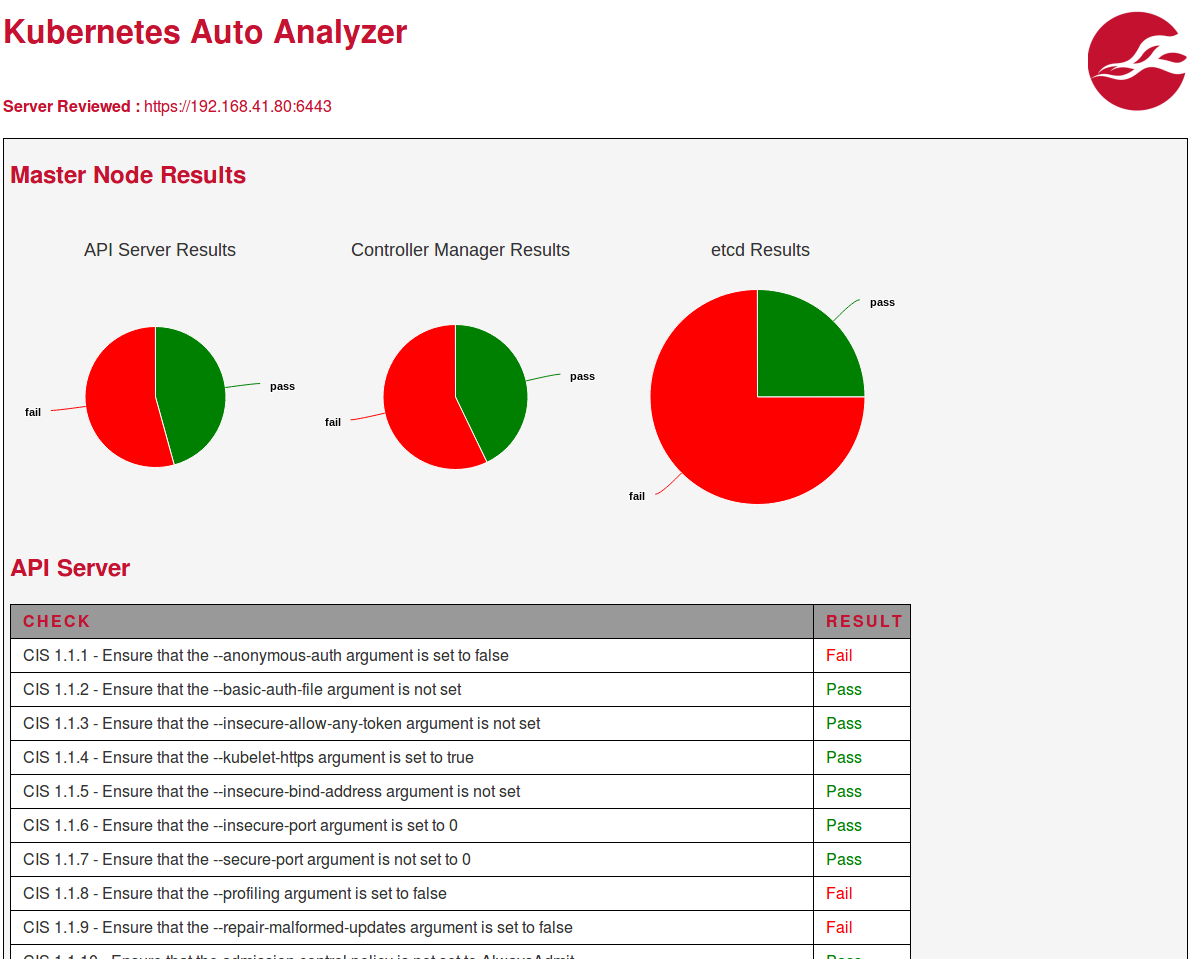The width and height of the screenshot is (1188, 959).
Task: Click the RESULT column header
Action: click(864, 621)
